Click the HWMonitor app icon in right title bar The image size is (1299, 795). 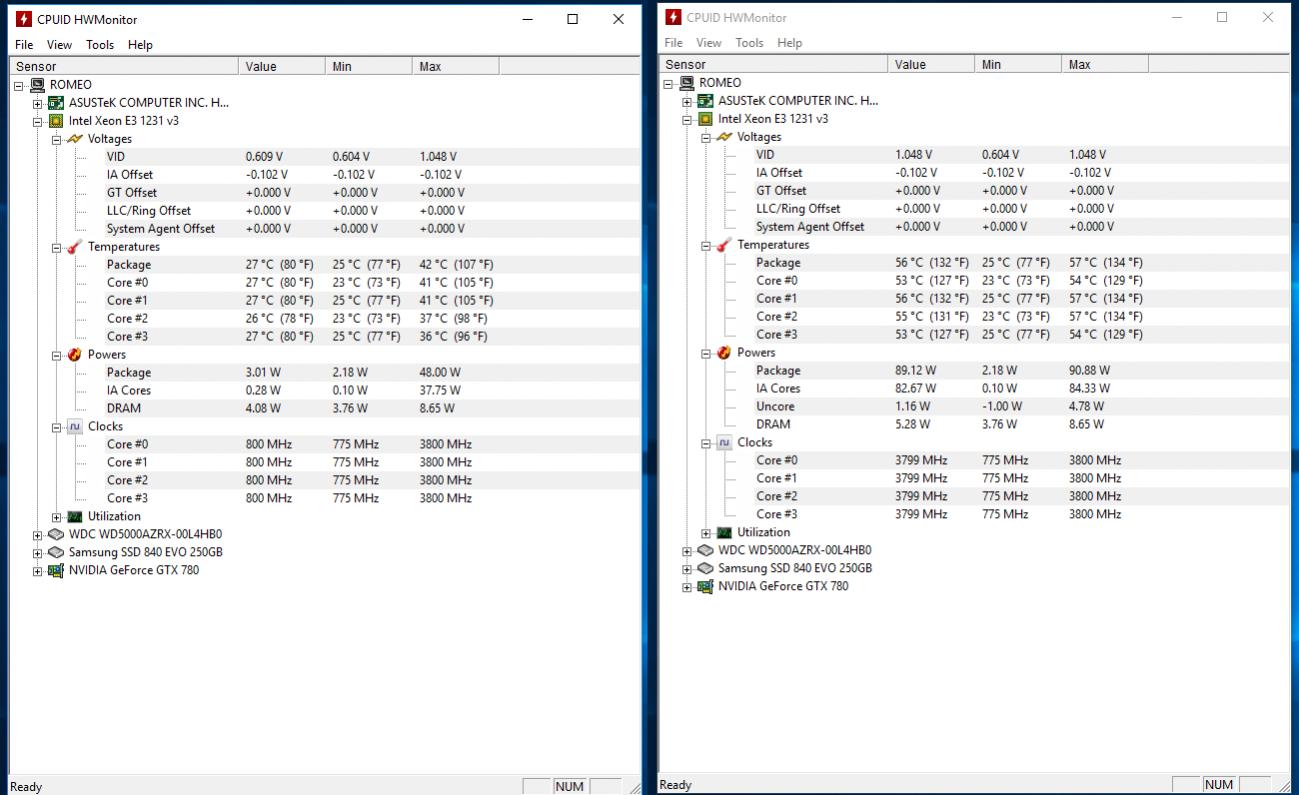[674, 17]
